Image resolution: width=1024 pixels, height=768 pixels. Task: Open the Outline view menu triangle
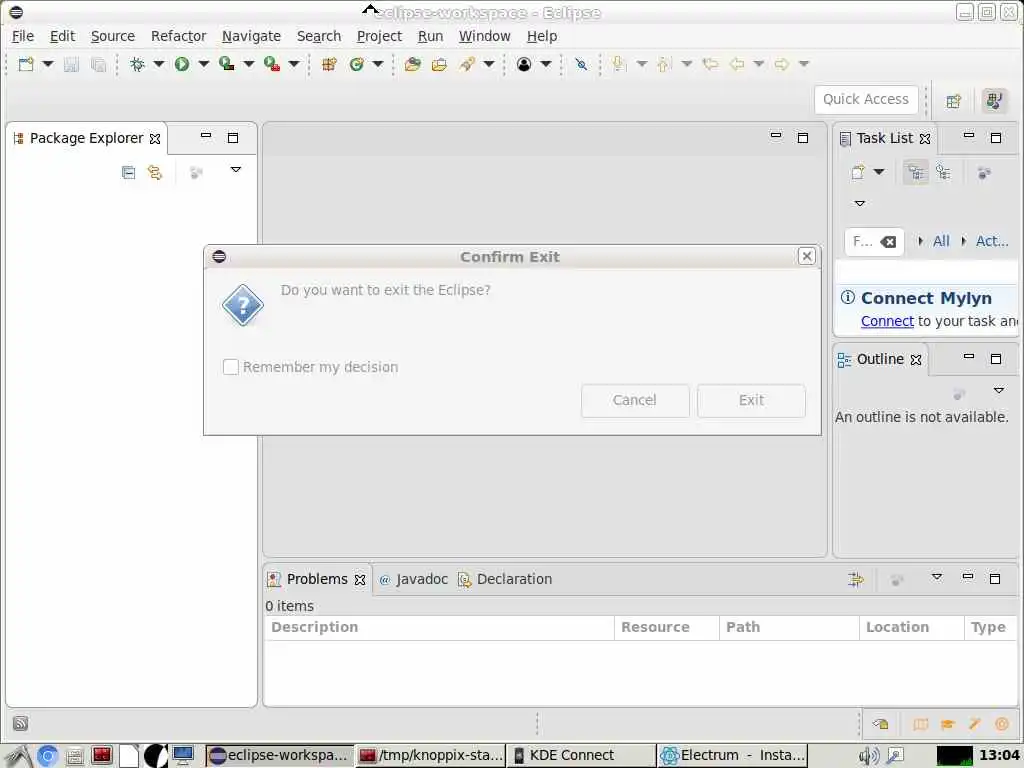999,391
